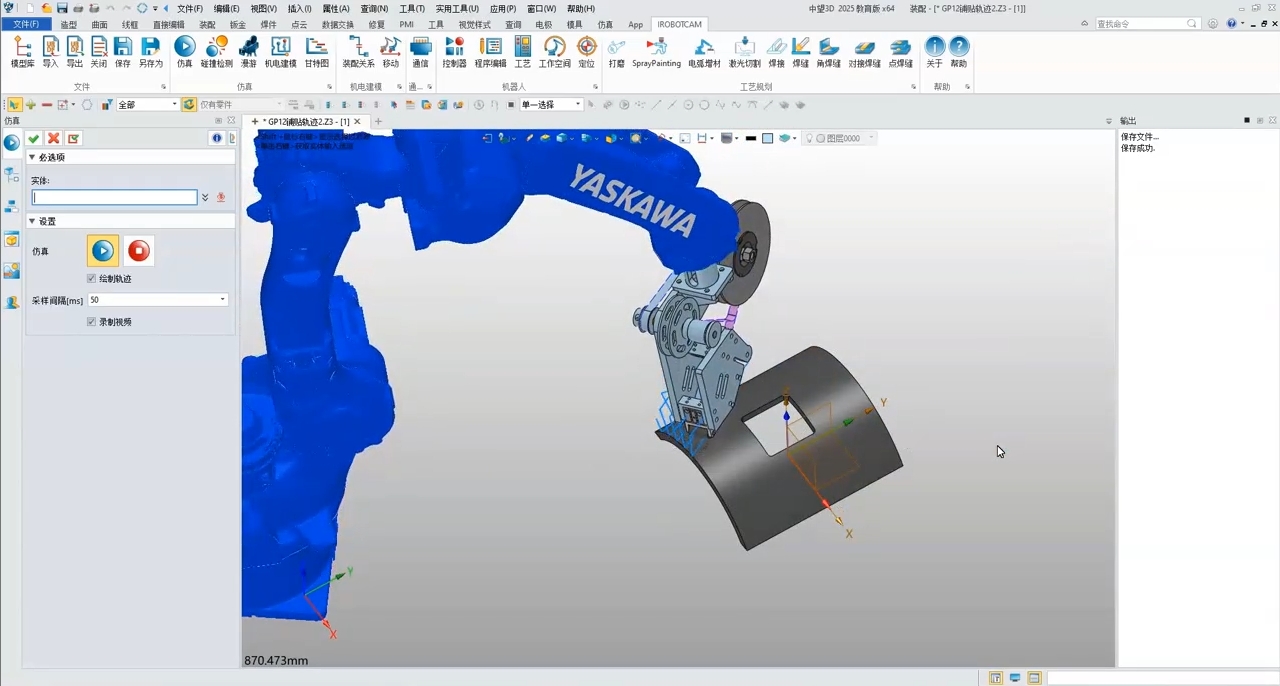This screenshot has height=686, width=1280.
Task: Add a new document tab with plus
Action: (x=378, y=122)
